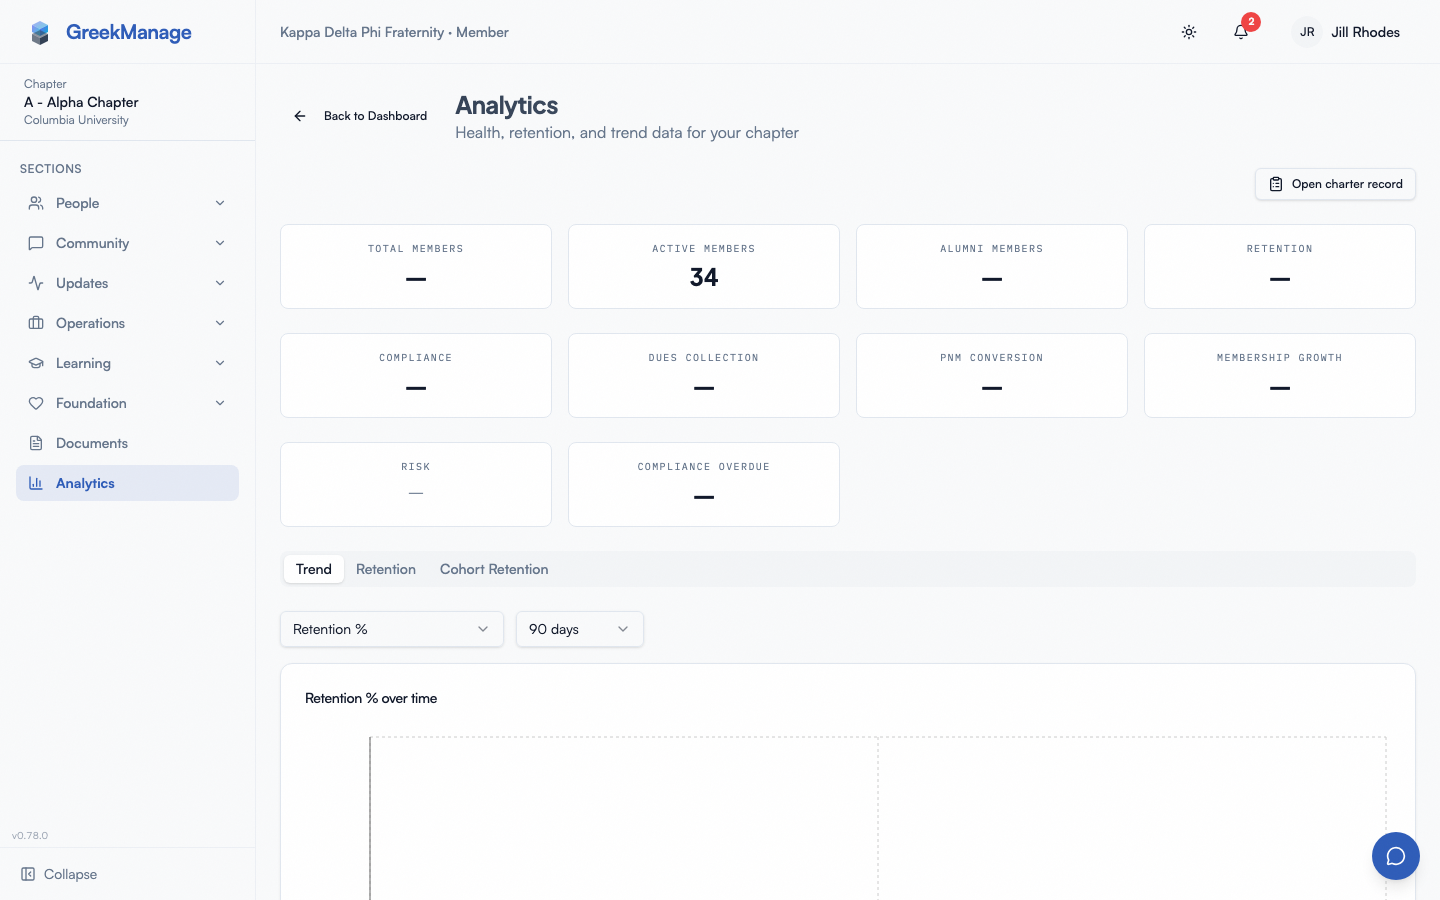
Task: Click the clipboard icon in Open charter record
Action: (1276, 184)
